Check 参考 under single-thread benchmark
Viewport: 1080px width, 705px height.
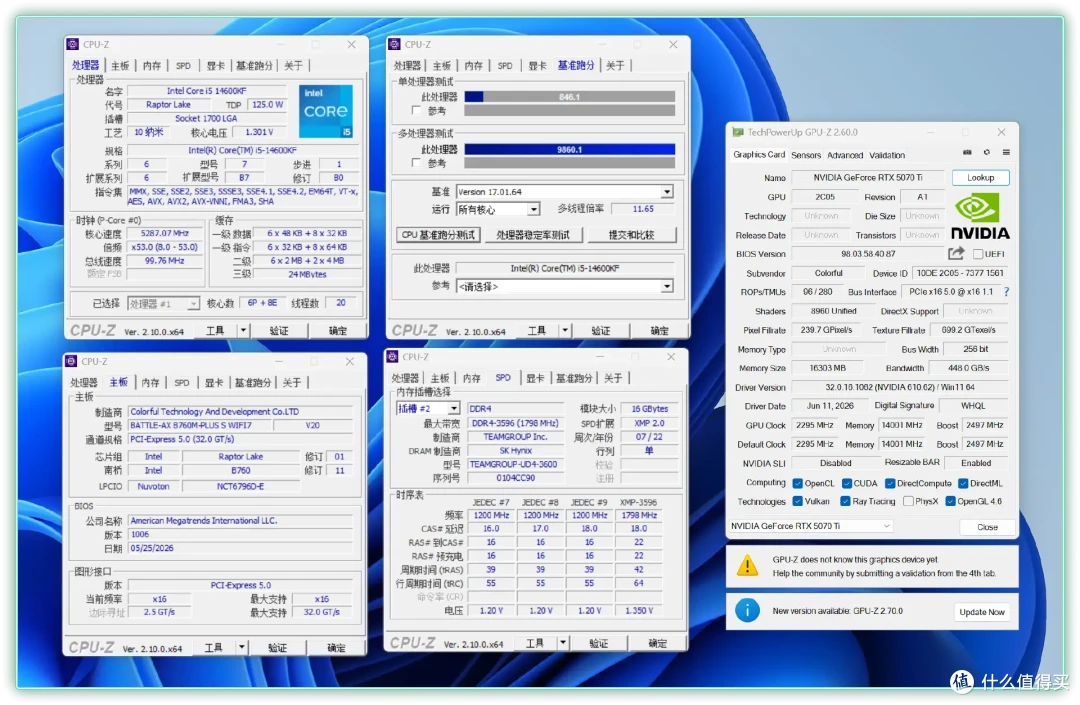point(416,110)
